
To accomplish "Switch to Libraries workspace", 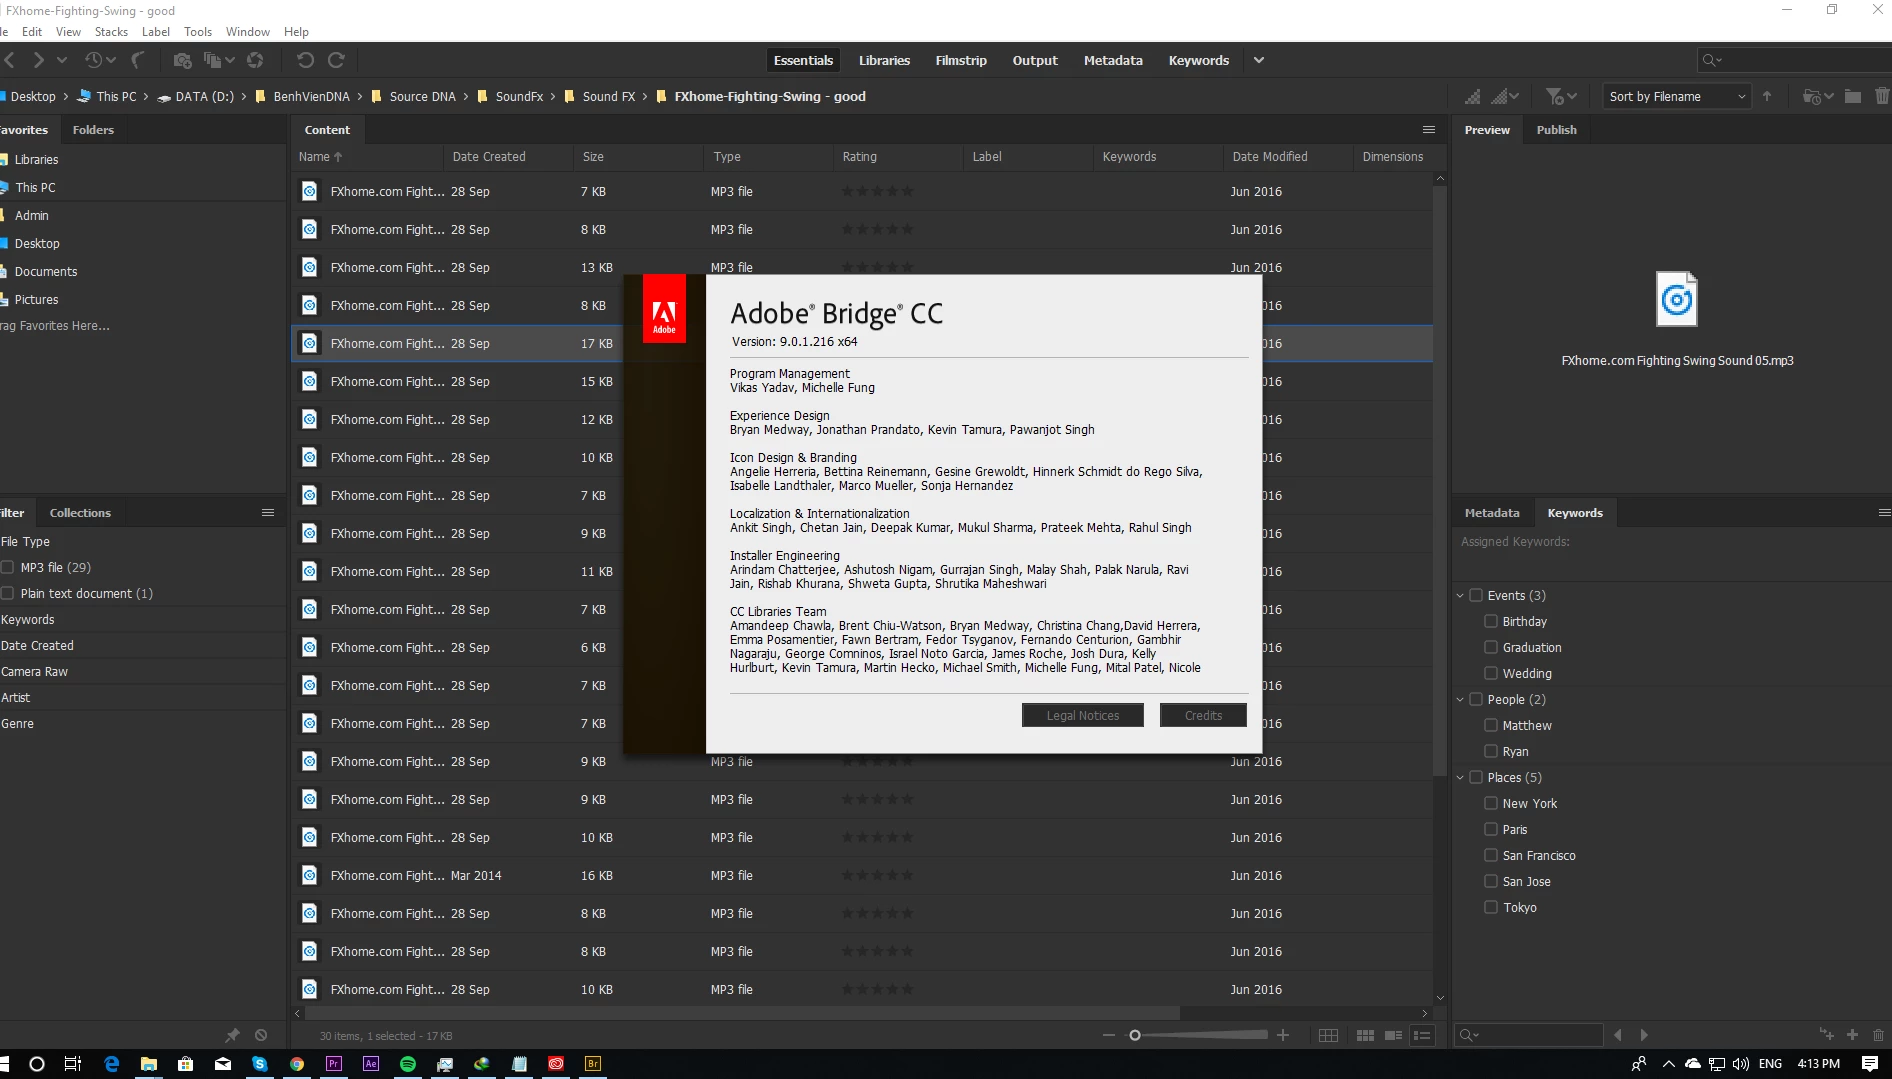I will pyautogui.click(x=884, y=60).
